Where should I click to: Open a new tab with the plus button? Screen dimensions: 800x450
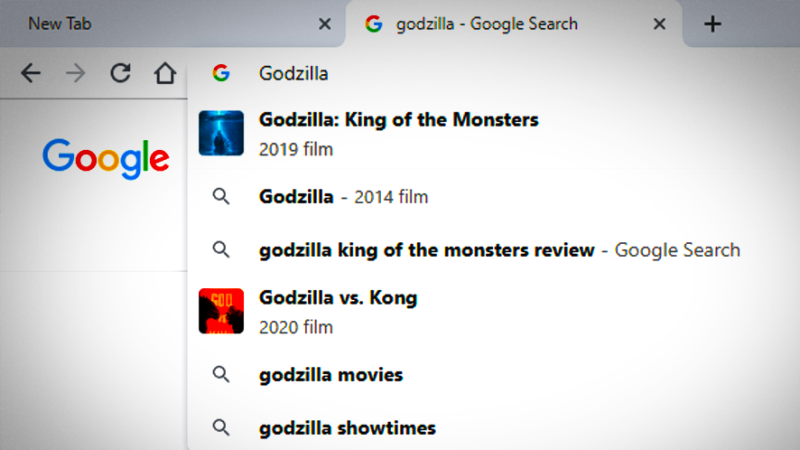click(712, 24)
